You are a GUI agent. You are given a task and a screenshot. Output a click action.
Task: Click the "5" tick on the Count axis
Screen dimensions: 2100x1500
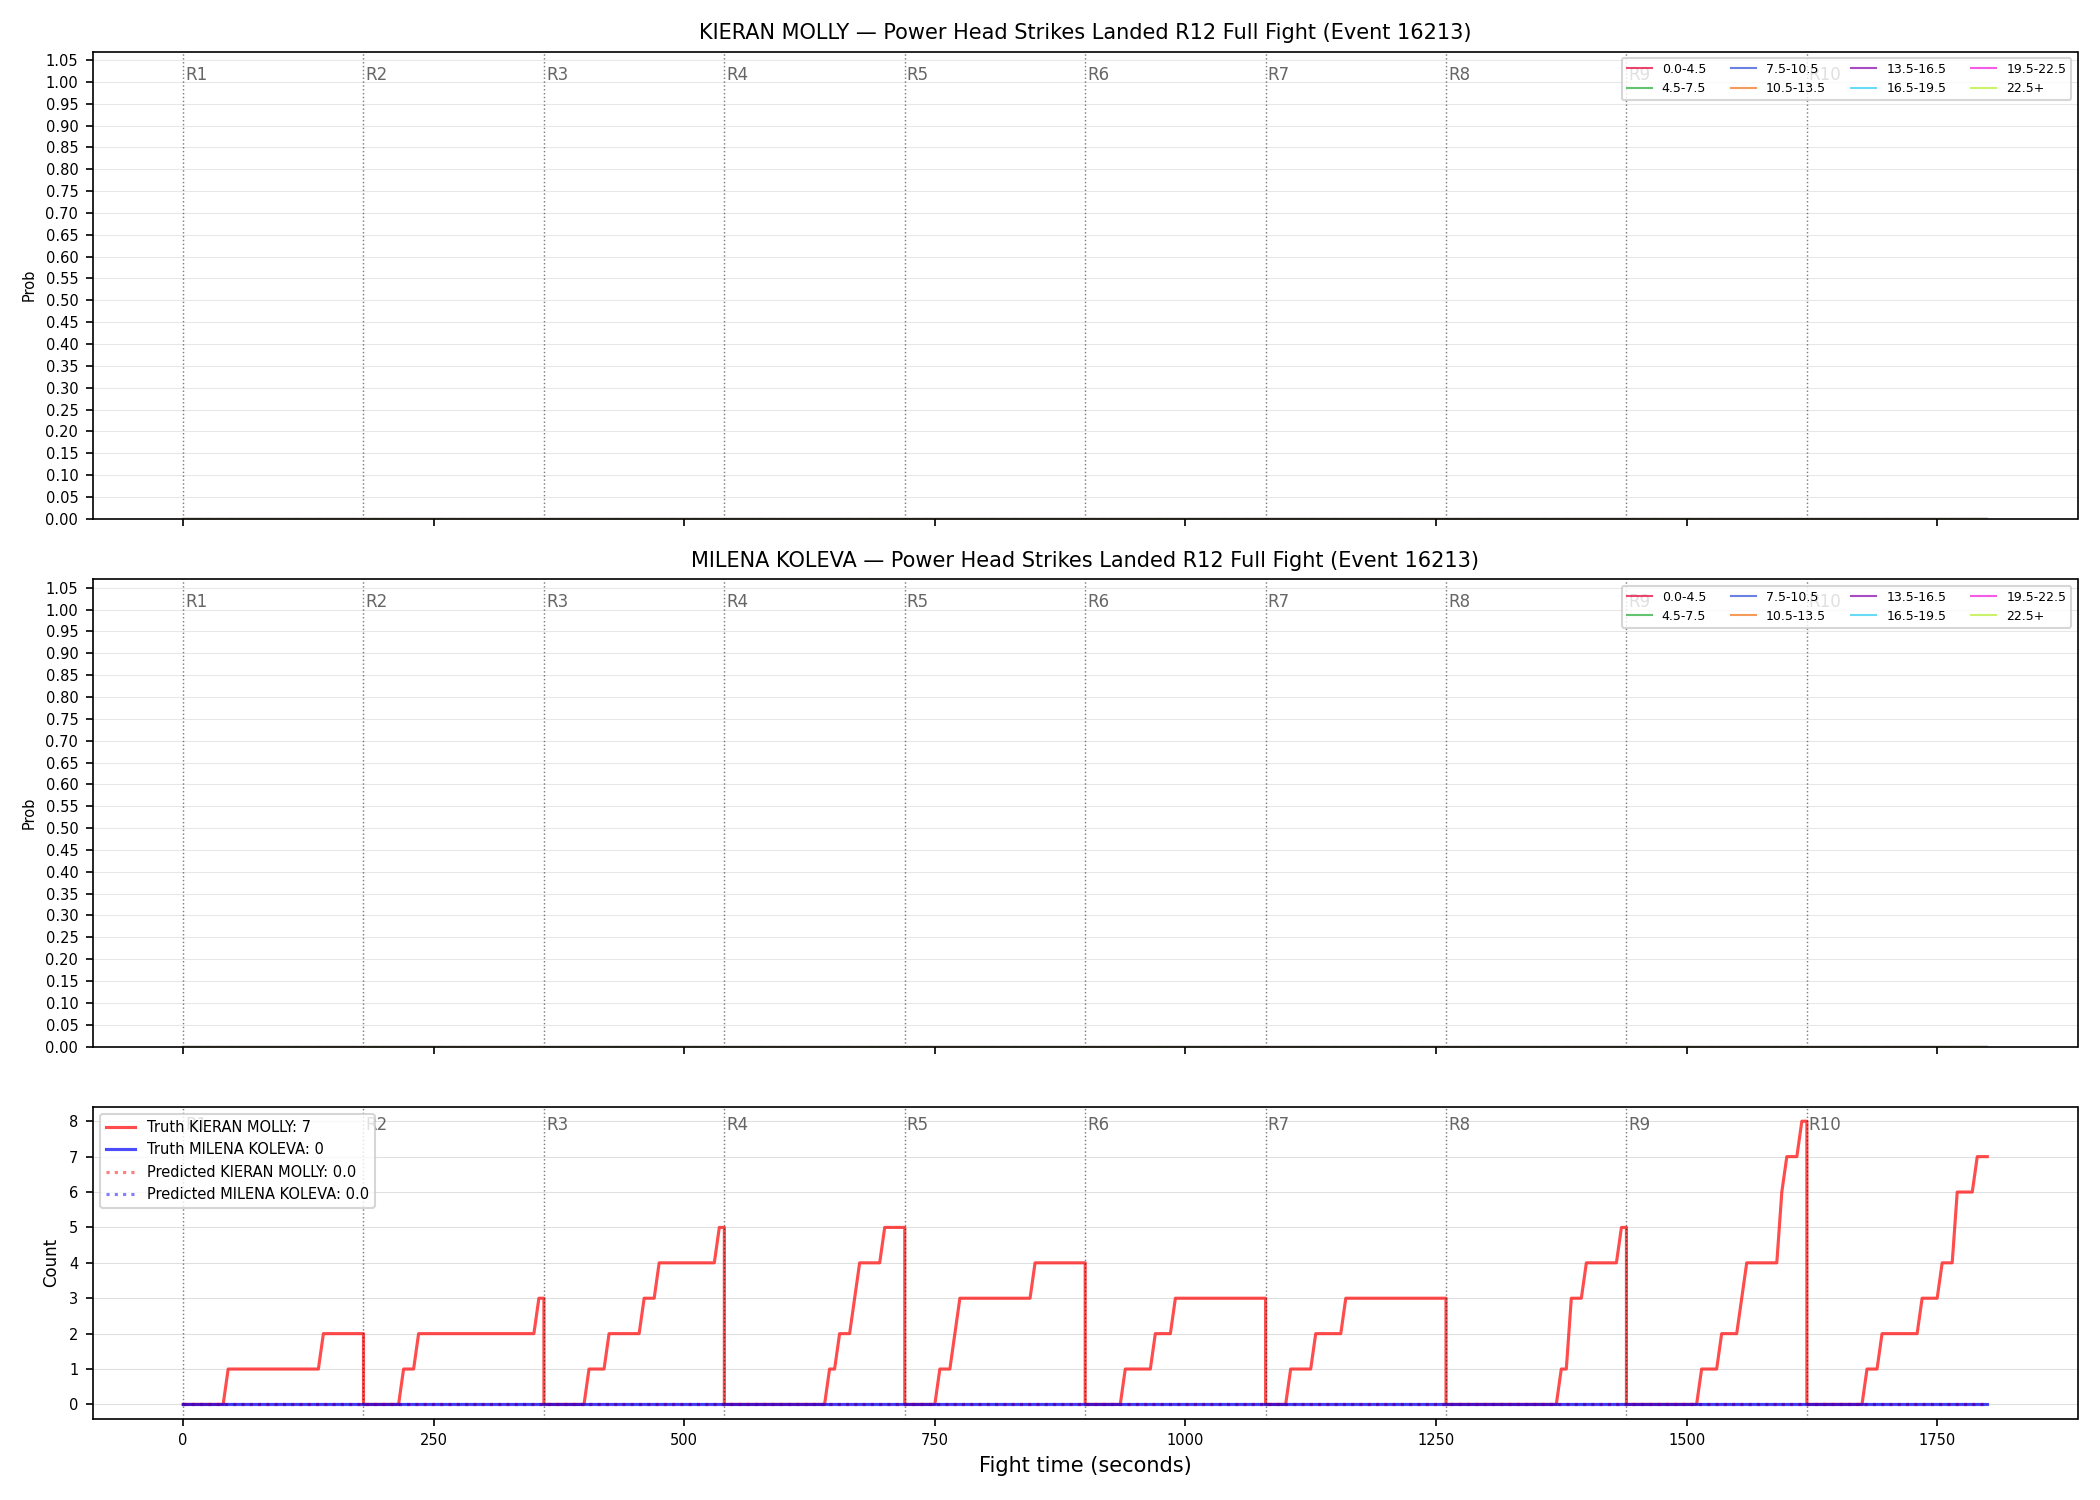click(x=73, y=1228)
